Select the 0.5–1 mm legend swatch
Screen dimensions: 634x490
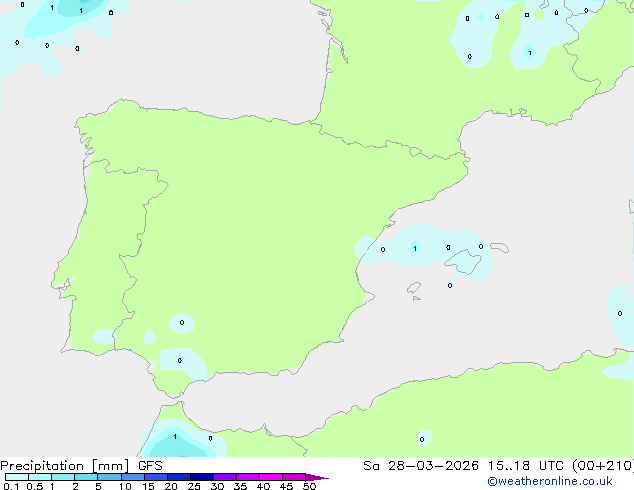[40, 477]
